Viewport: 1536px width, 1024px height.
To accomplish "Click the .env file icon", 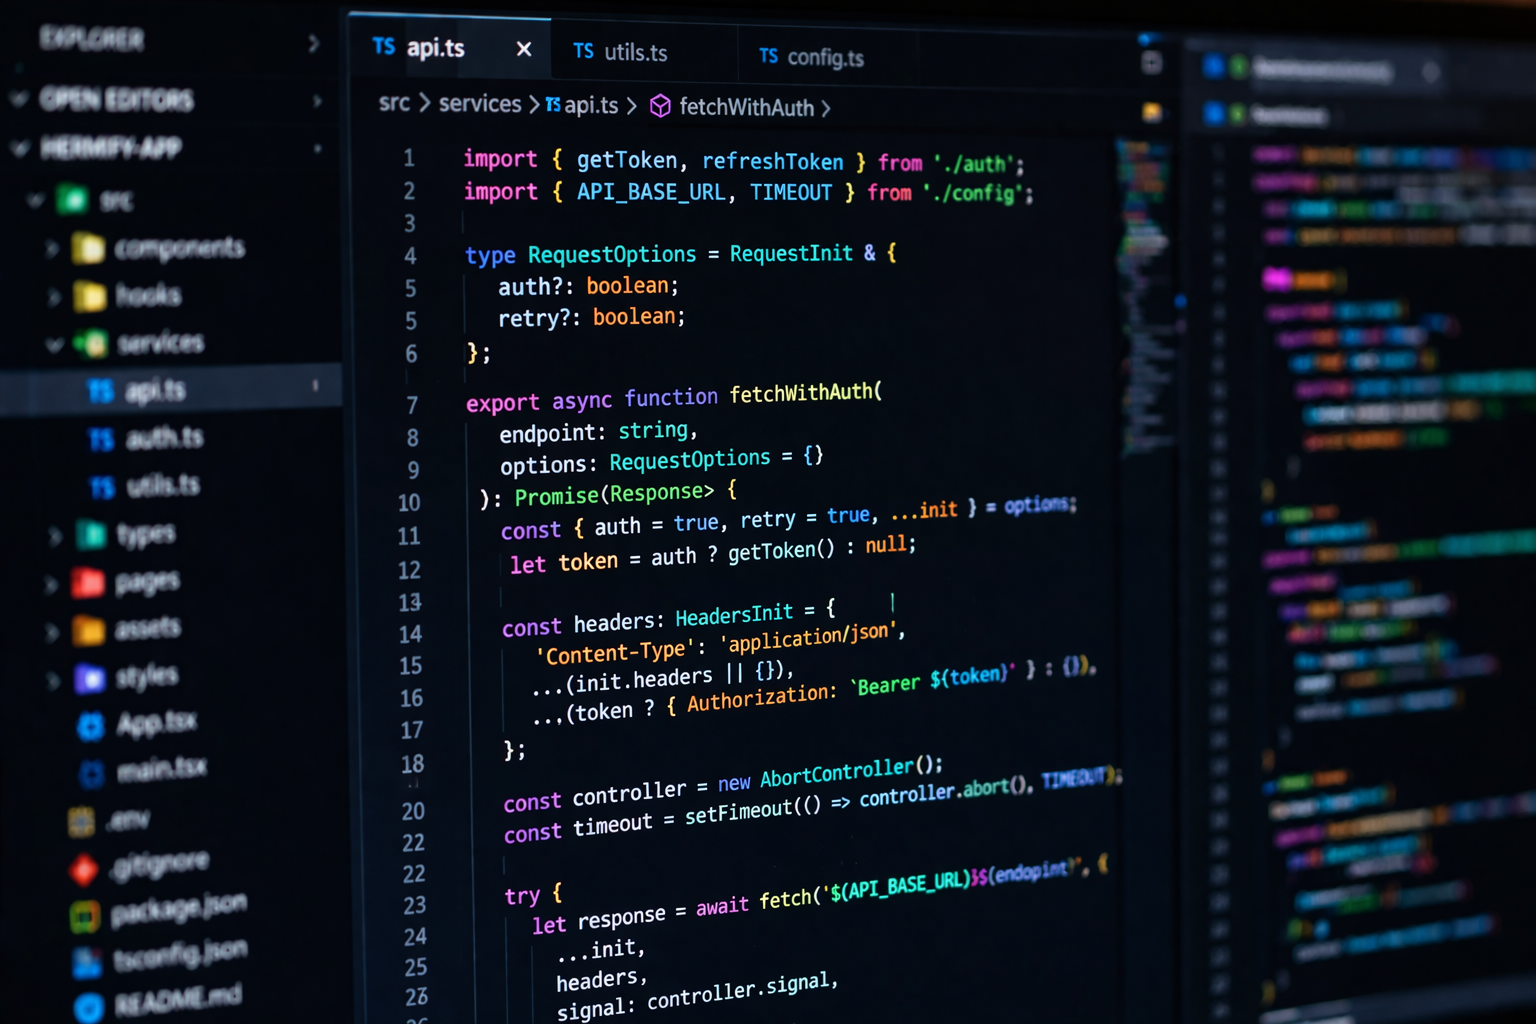I will 81,822.
